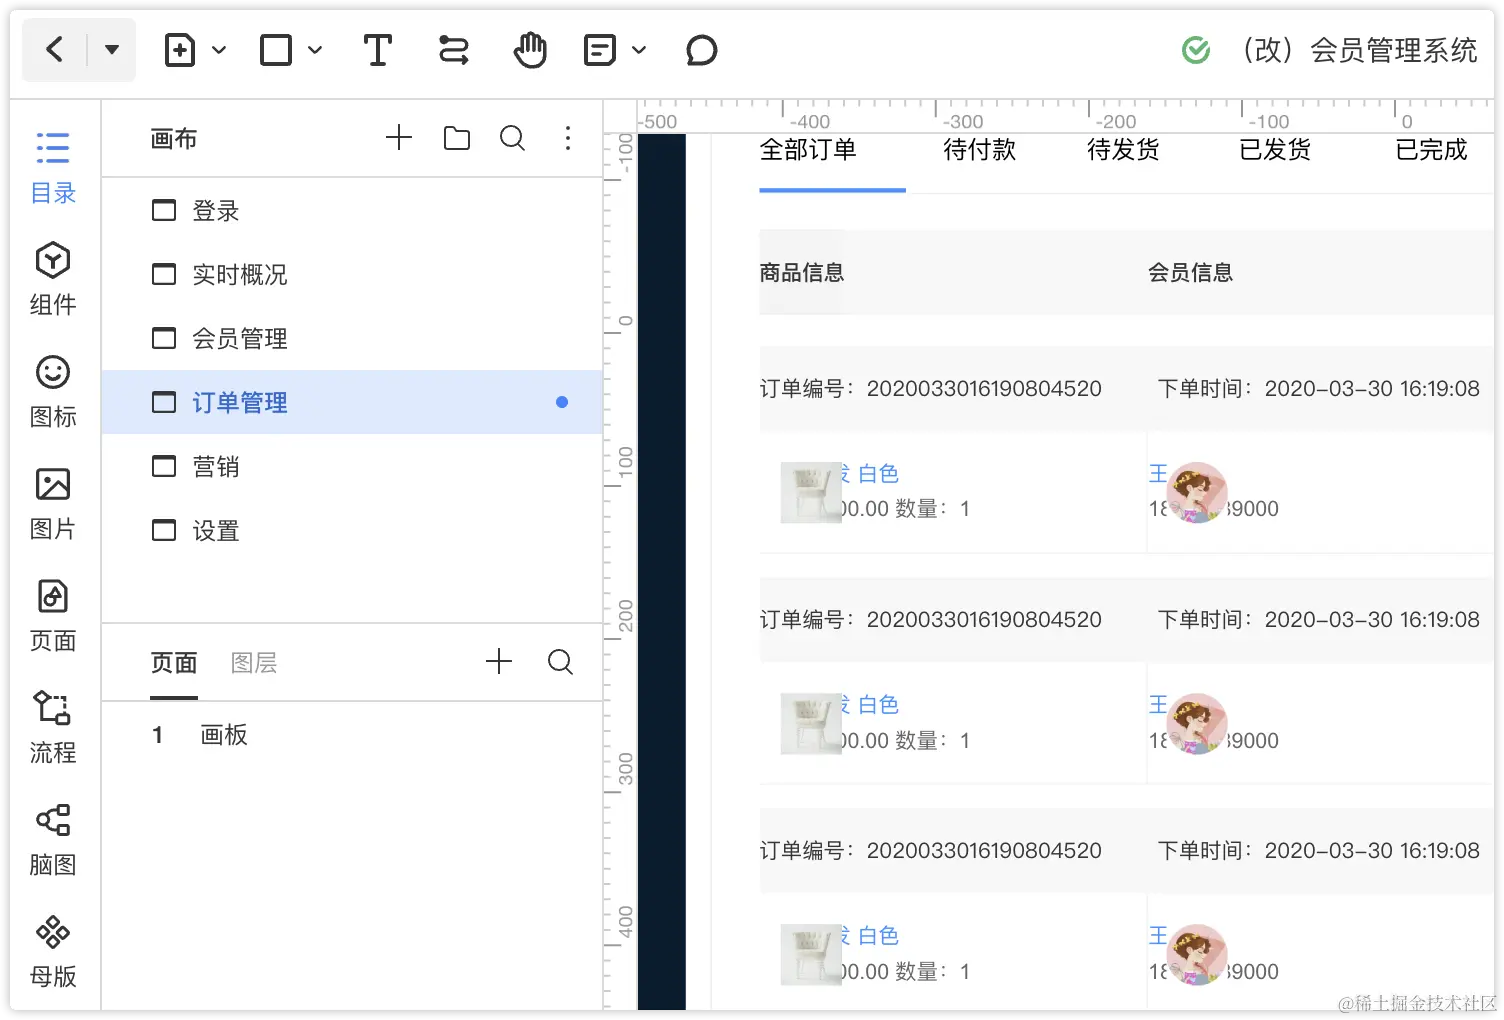Select the 订单管理 canvas

352,402
